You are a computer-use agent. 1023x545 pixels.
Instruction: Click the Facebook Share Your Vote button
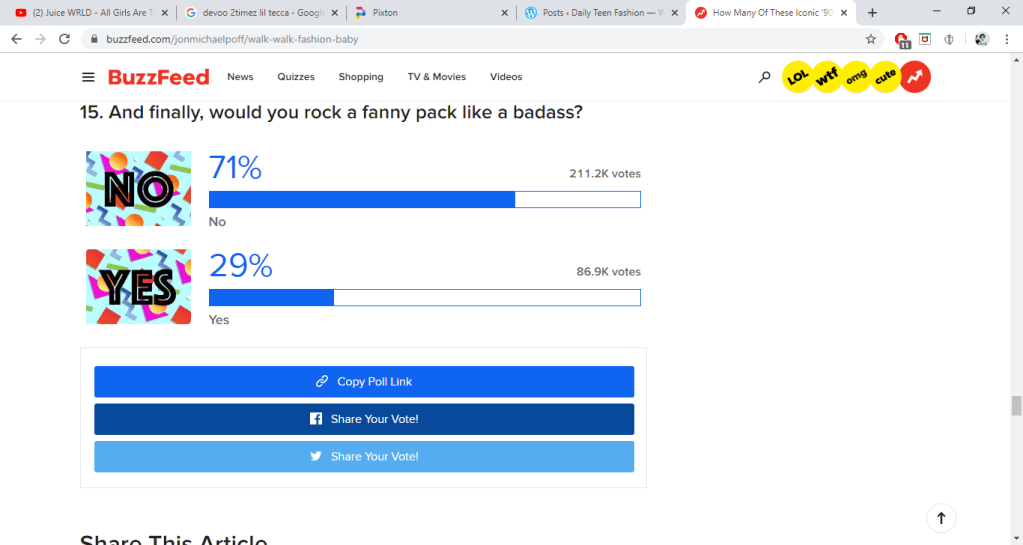click(x=364, y=419)
